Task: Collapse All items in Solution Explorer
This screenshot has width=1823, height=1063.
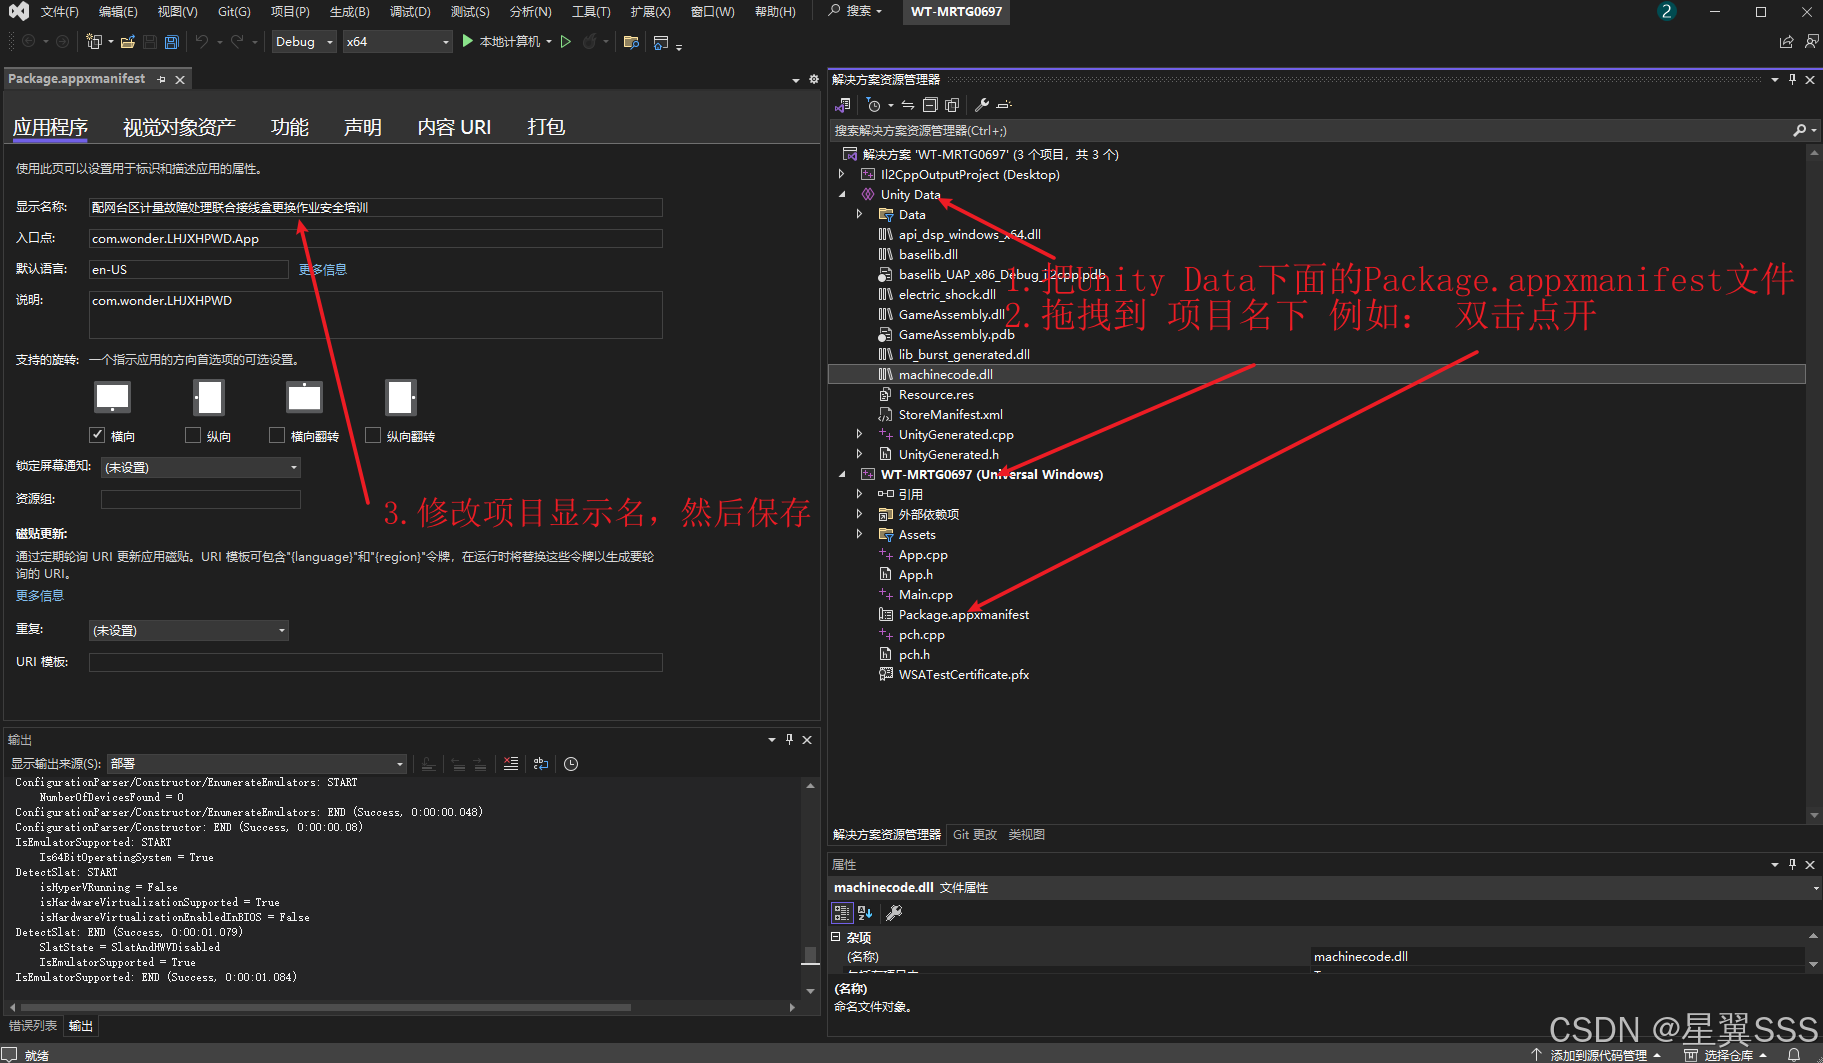Action: pyautogui.click(x=930, y=104)
